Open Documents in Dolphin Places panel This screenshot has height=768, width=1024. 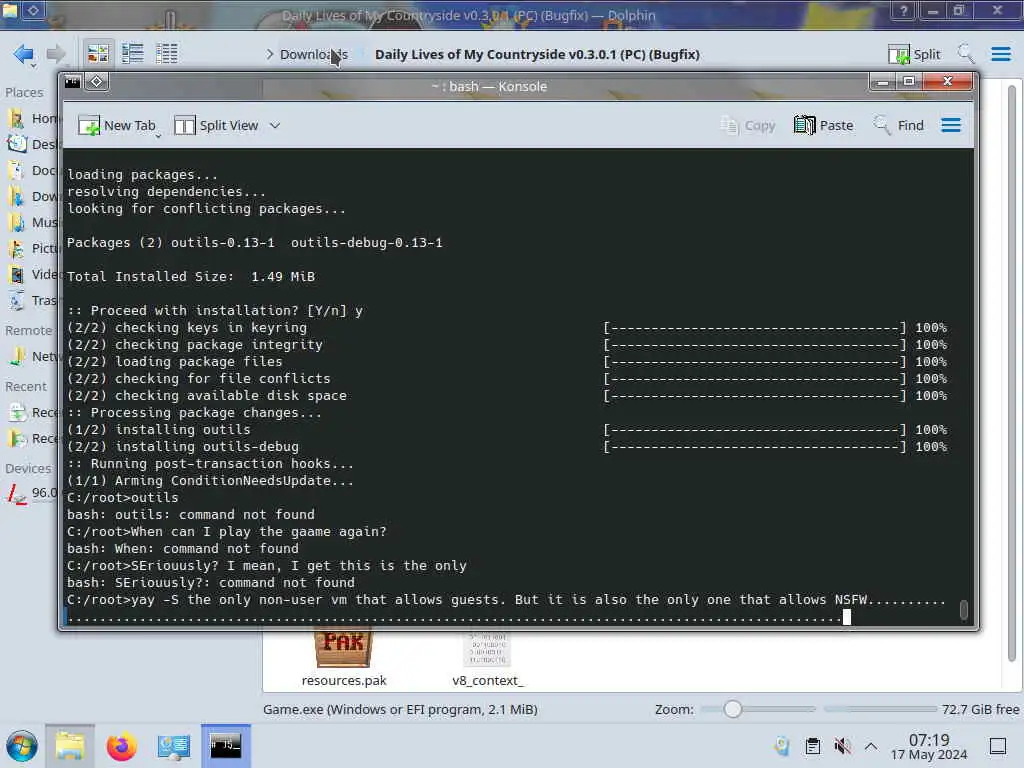tap(33, 170)
